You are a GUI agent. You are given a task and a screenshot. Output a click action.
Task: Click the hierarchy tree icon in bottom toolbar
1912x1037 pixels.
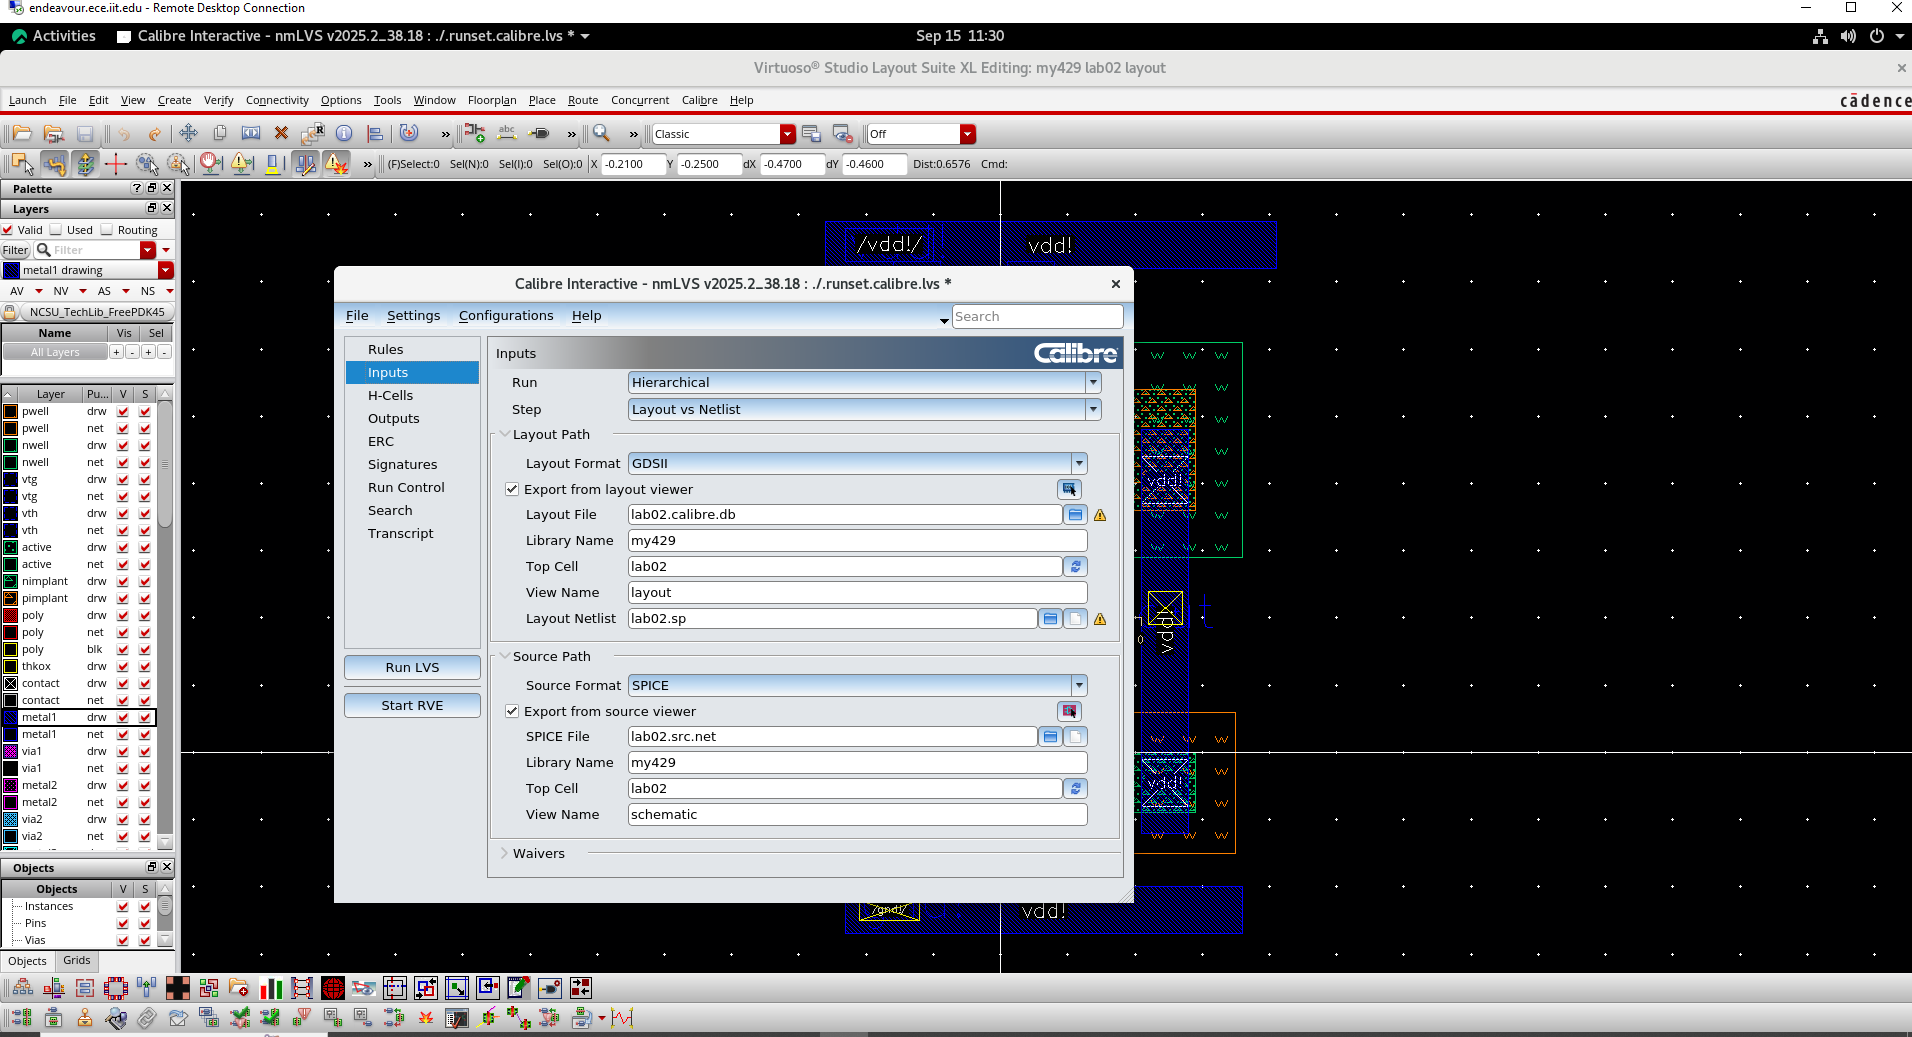22,988
